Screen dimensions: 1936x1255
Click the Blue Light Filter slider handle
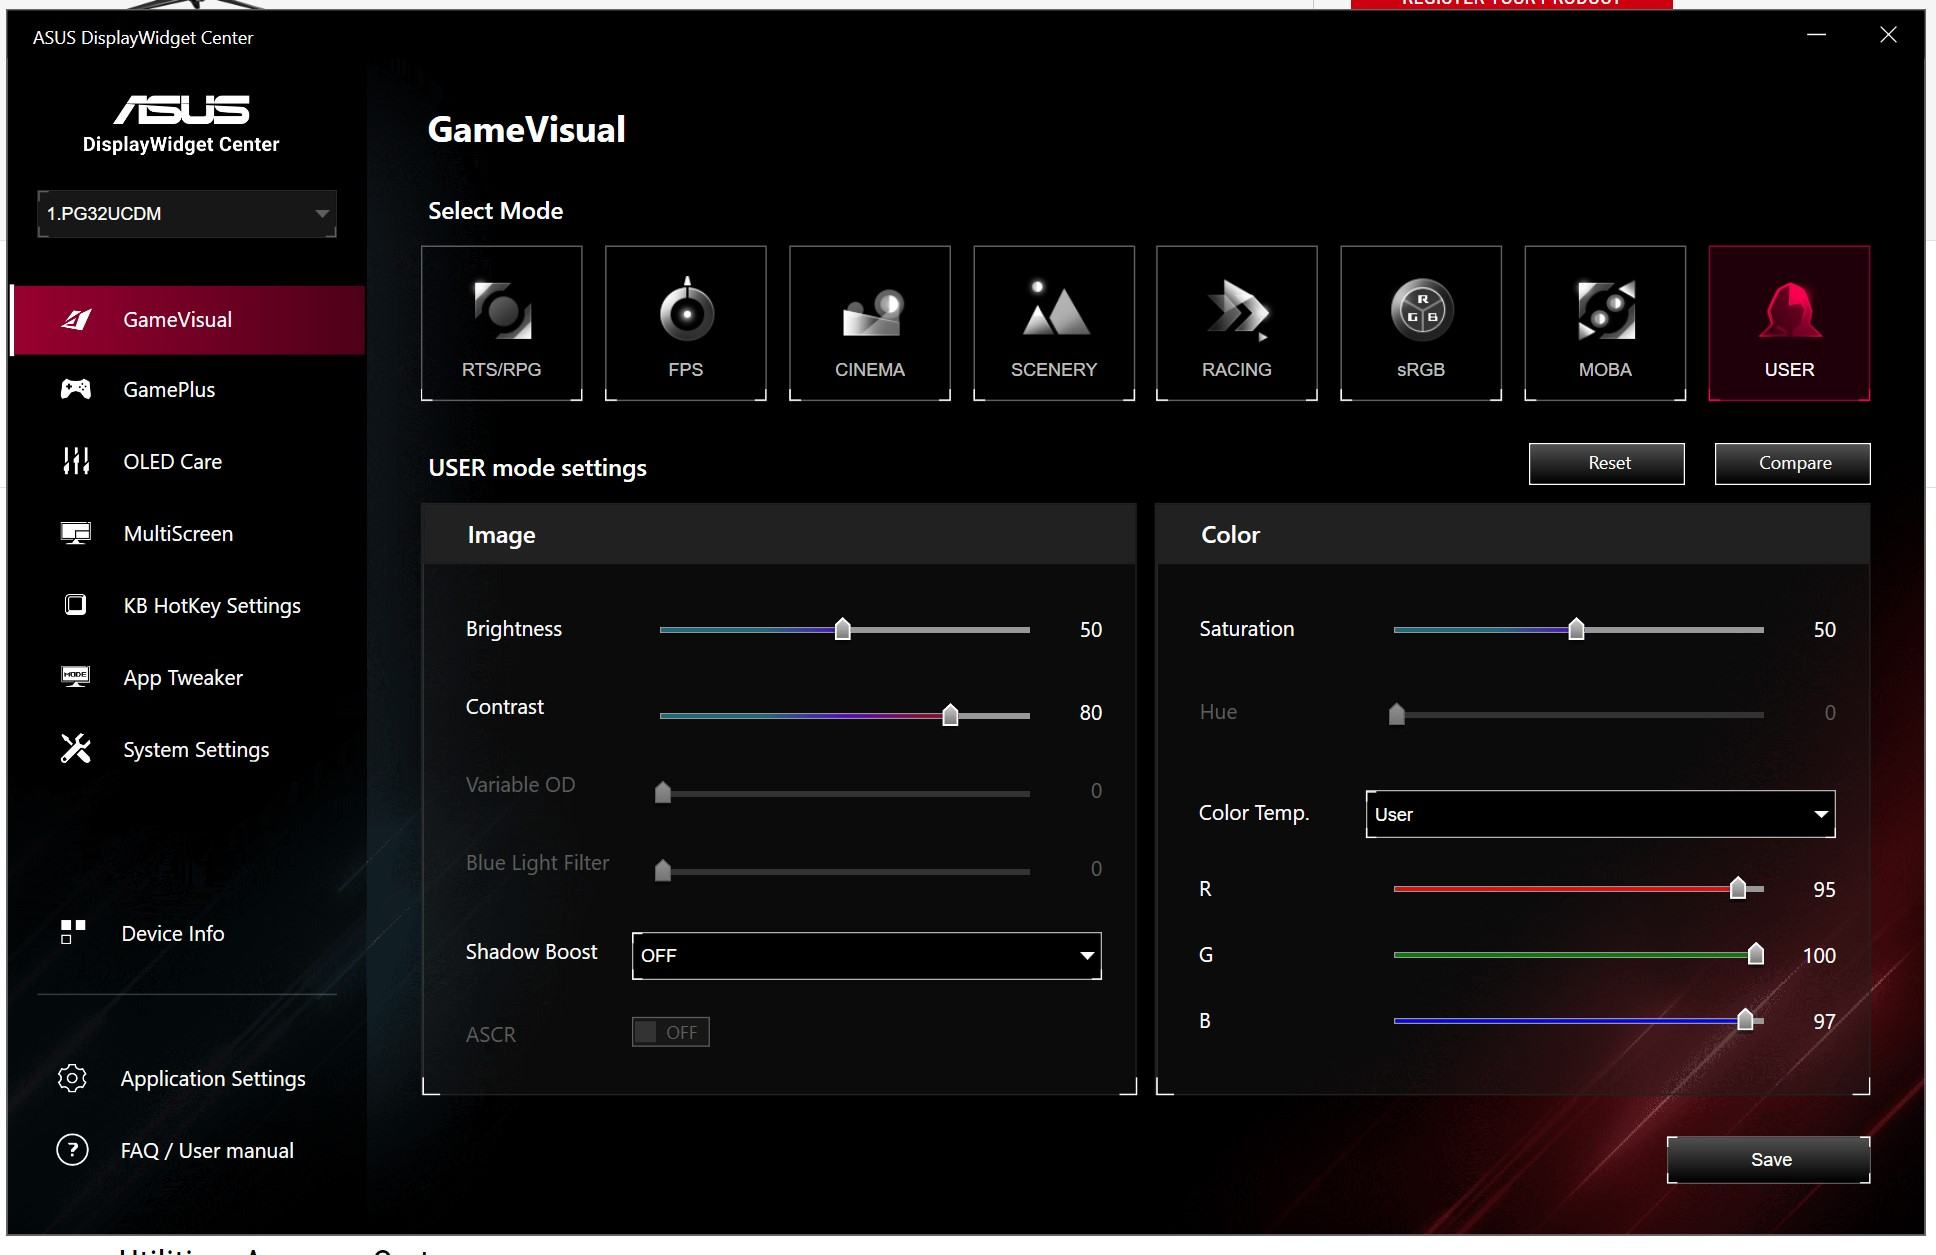pyautogui.click(x=662, y=870)
